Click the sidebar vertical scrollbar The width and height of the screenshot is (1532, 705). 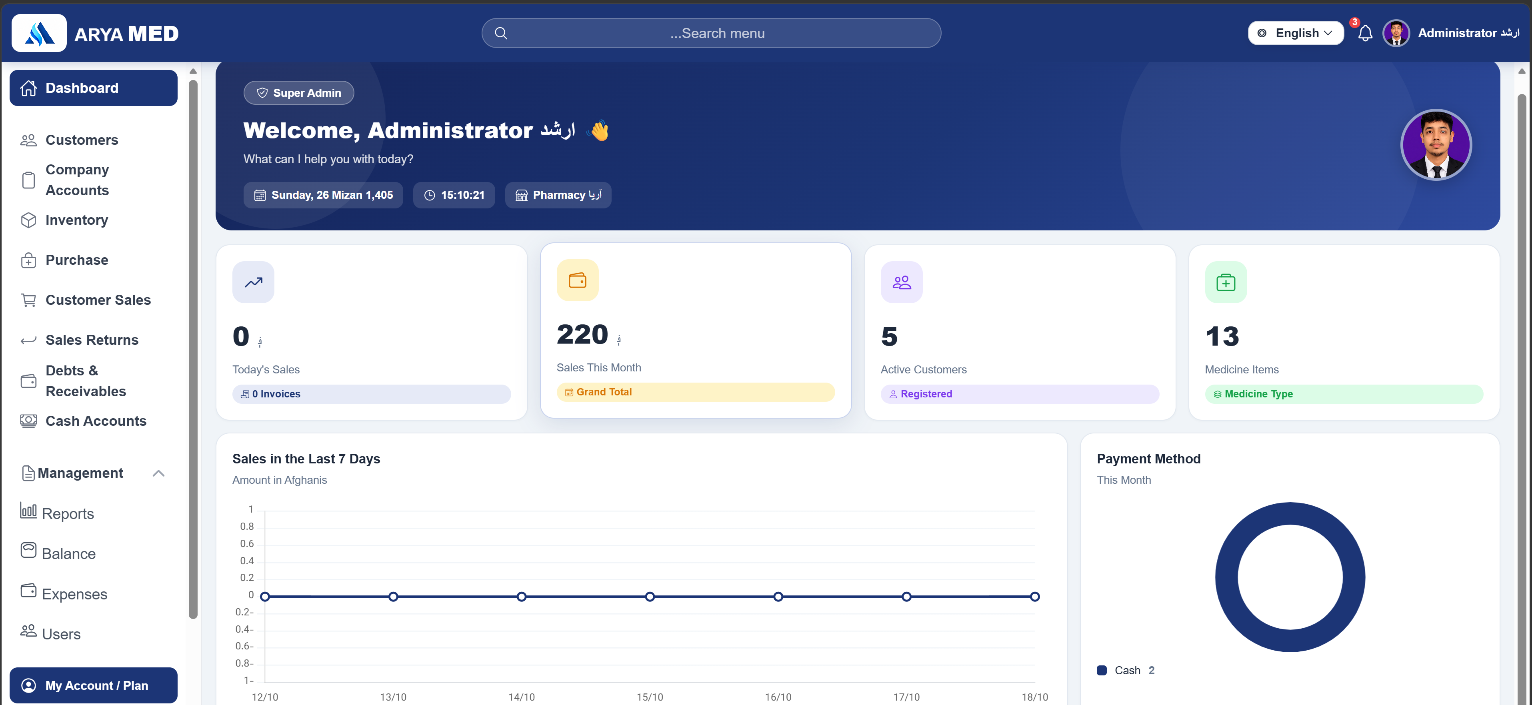tap(193, 350)
